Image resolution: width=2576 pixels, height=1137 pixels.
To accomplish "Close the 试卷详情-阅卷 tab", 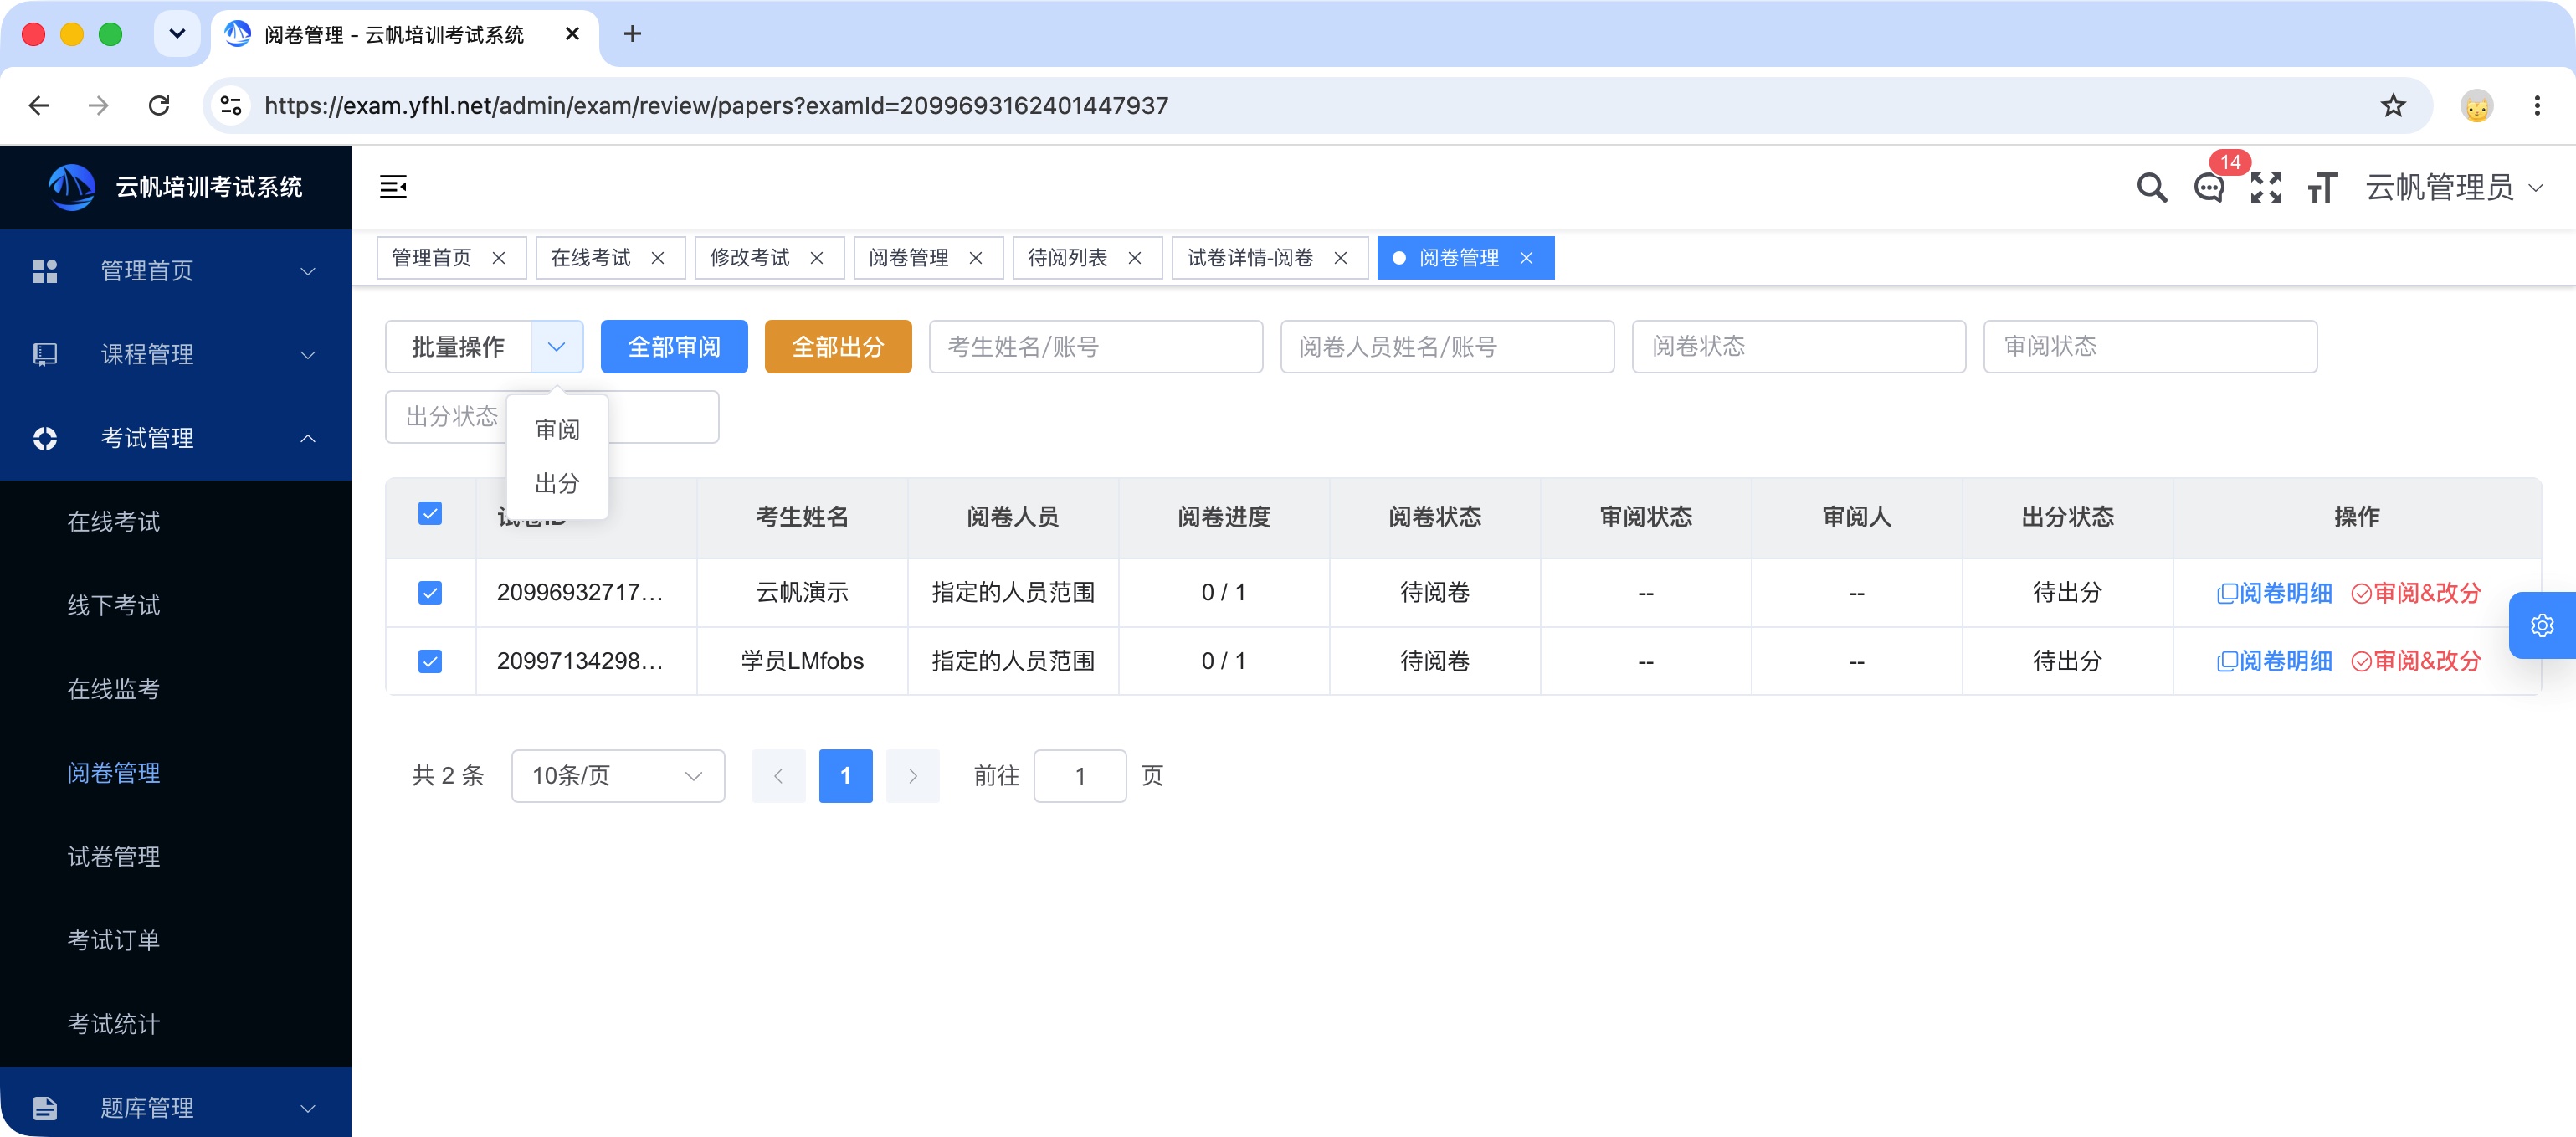I will click(x=1340, y=258).
